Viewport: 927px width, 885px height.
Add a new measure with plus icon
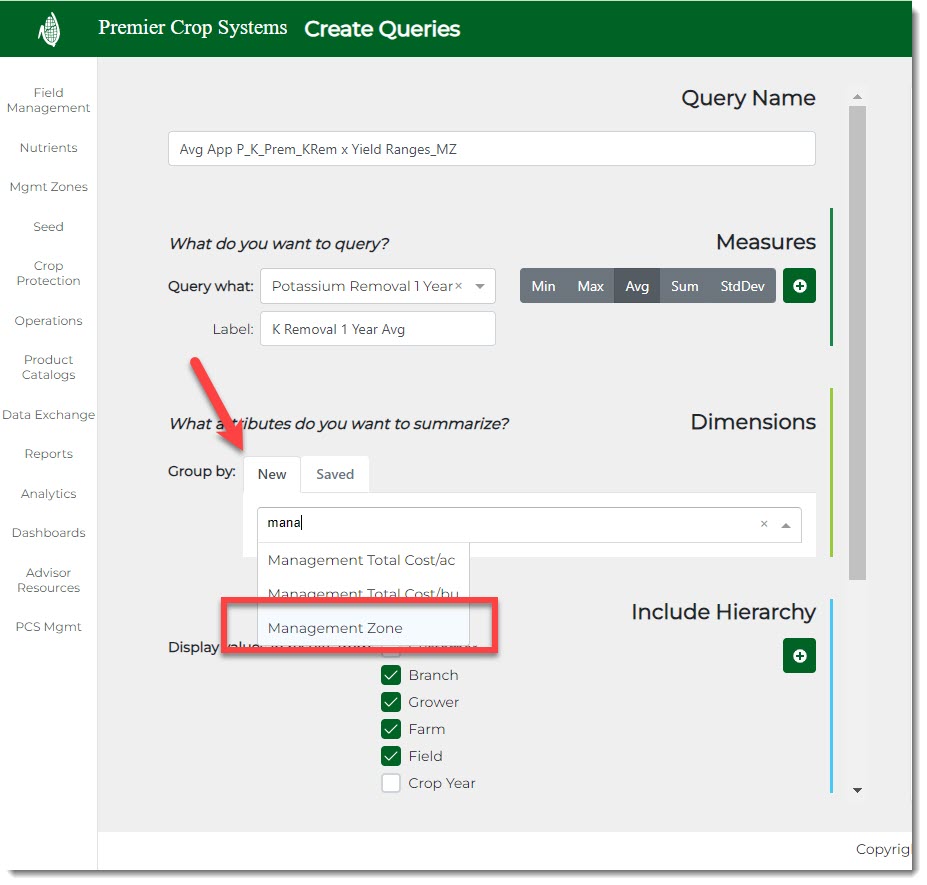(x=799, y=286)
